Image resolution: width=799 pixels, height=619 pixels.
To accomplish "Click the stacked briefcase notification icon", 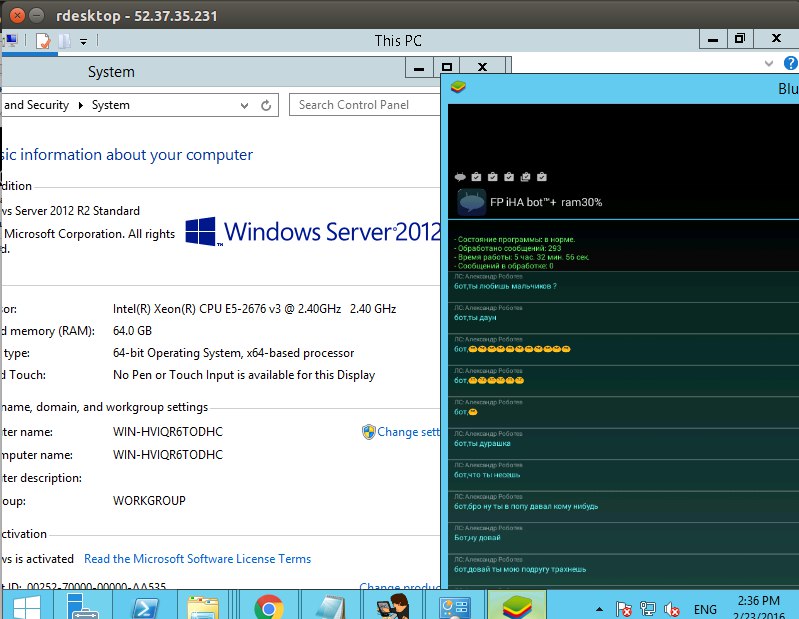I will tap(525, 177).
